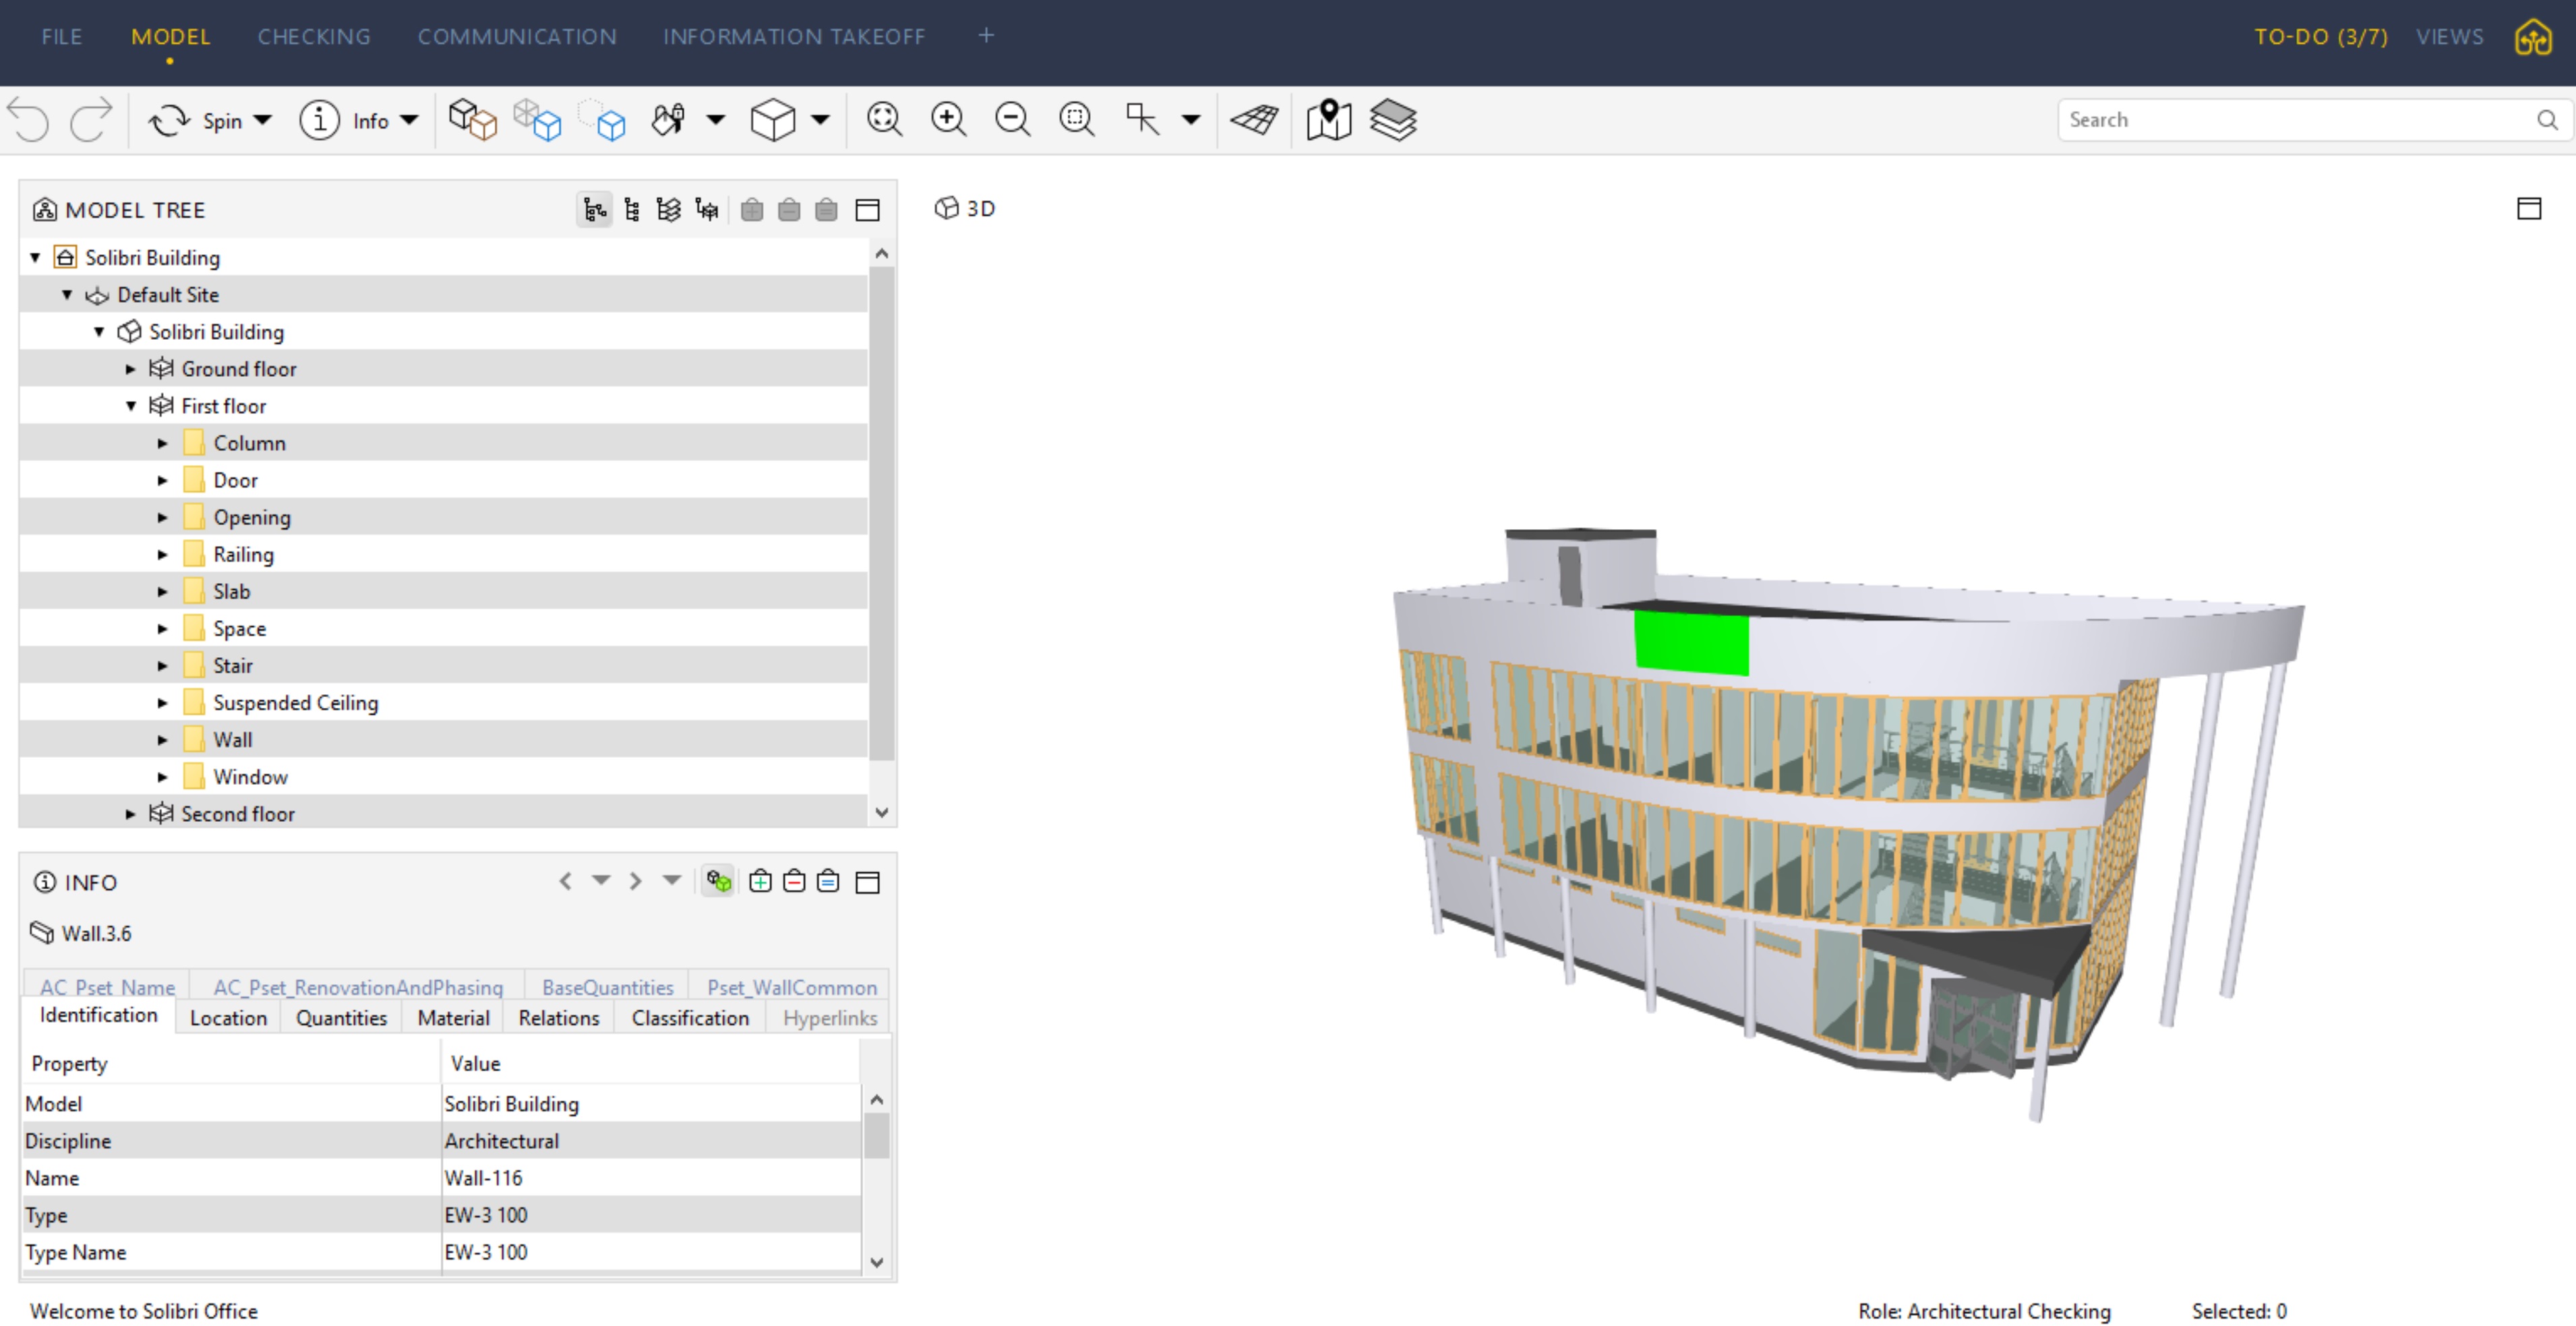Set selection basket in Info panel

[x=828, y=881]
